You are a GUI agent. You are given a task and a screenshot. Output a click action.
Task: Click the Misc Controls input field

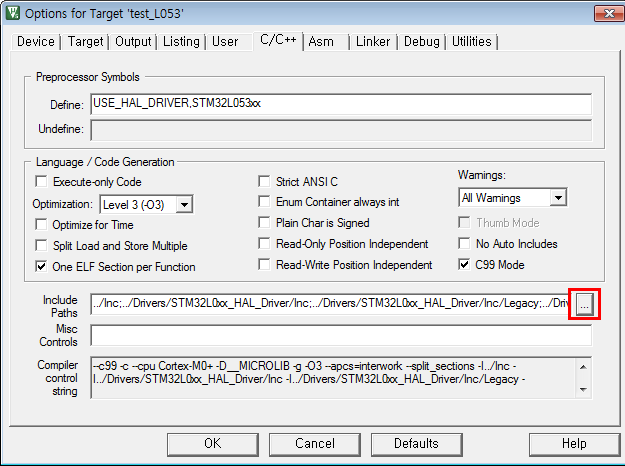tap(341, 335)
